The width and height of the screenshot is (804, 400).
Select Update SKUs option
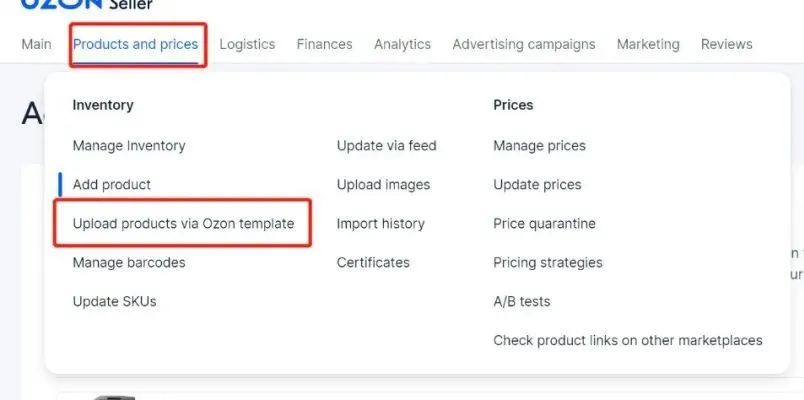pyautogui.click(x=114, y=302)
